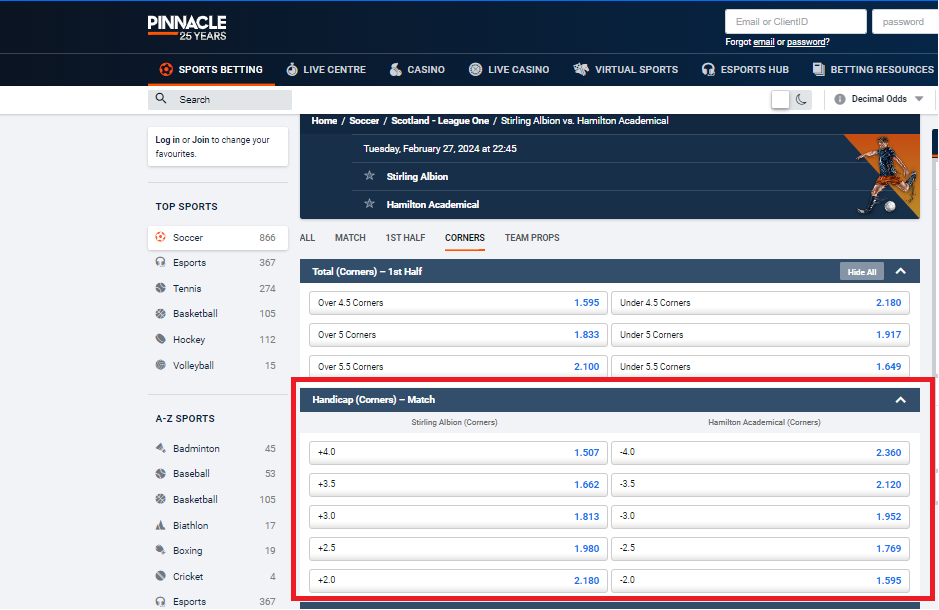Click the Live Casino roulette icon

475,69
